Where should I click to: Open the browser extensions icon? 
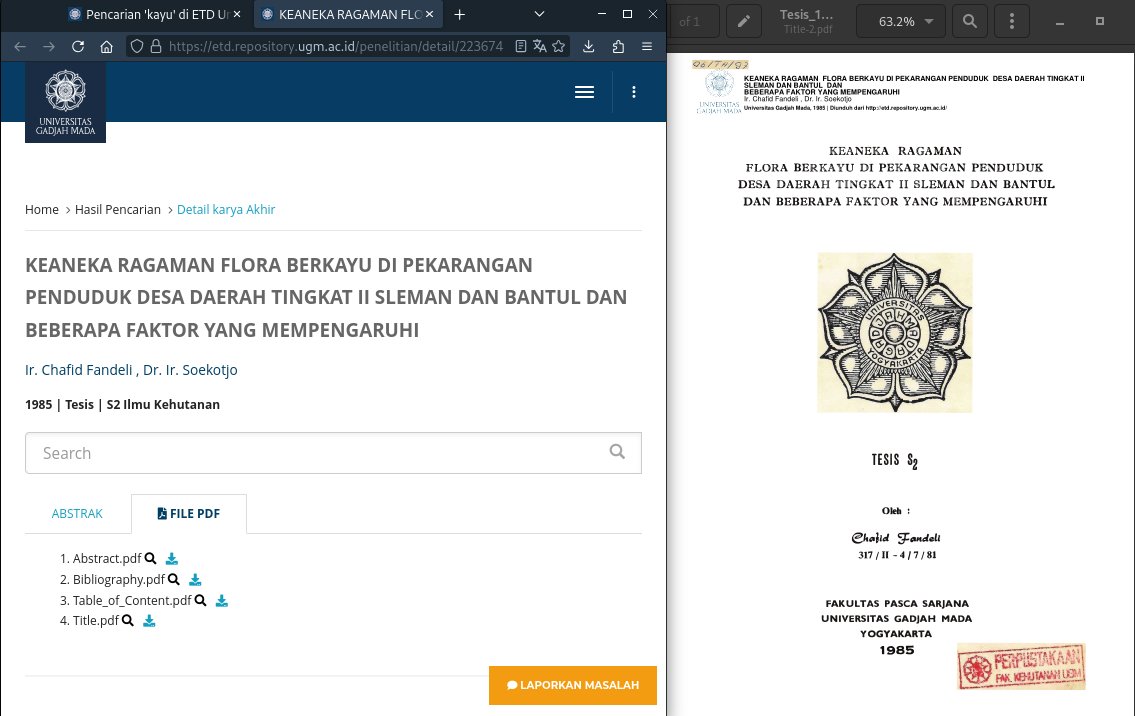617,46
